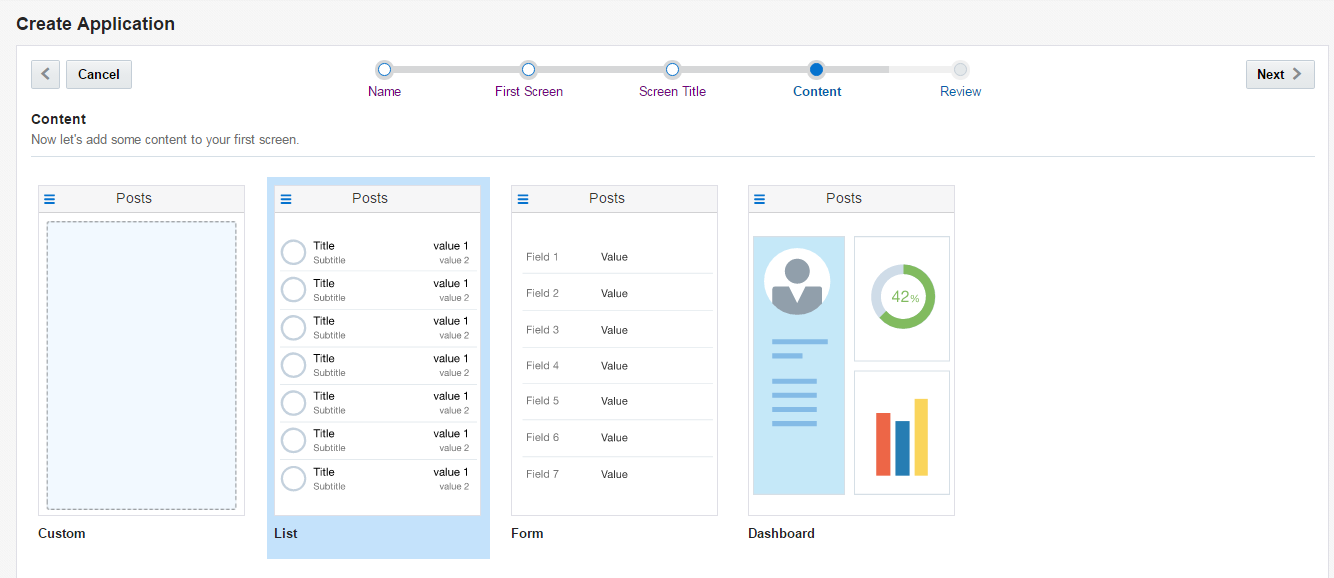Go back with the left chevron button
Viewport: 1334px width, 578px height.
click(45, 74)
